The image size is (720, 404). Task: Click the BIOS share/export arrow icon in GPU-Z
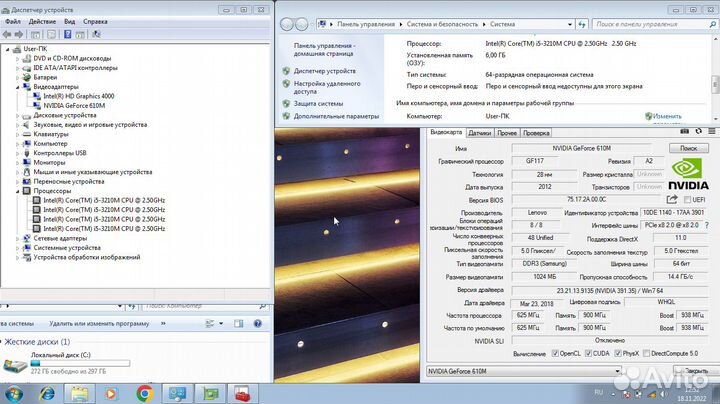pos(672,199)
